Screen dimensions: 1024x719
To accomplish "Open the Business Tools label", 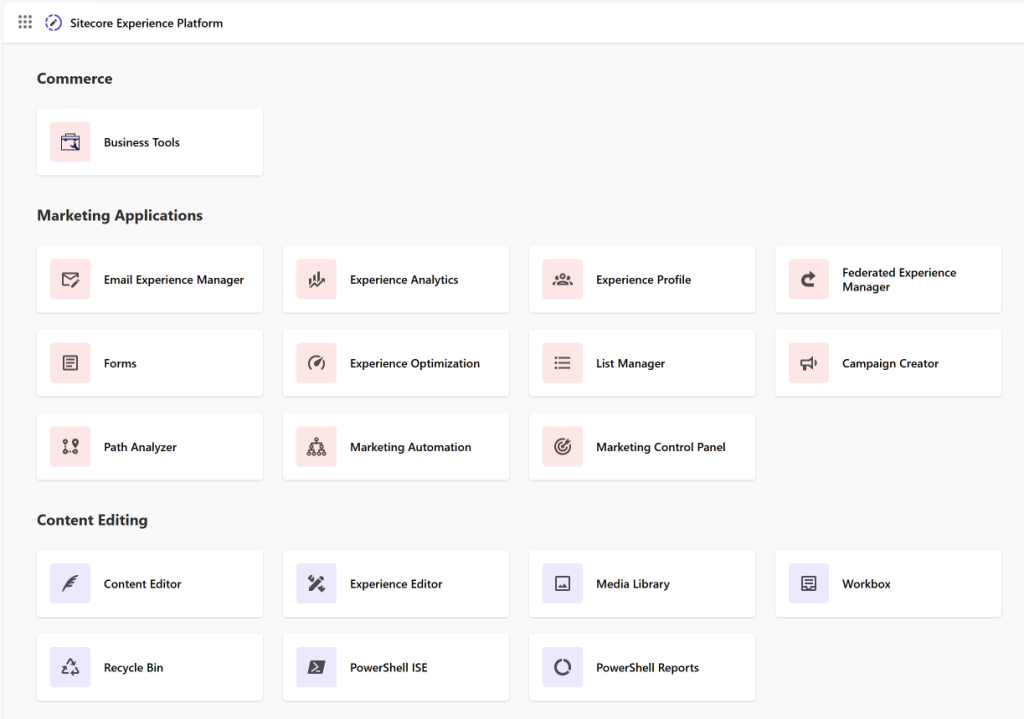I will [142, 142].
